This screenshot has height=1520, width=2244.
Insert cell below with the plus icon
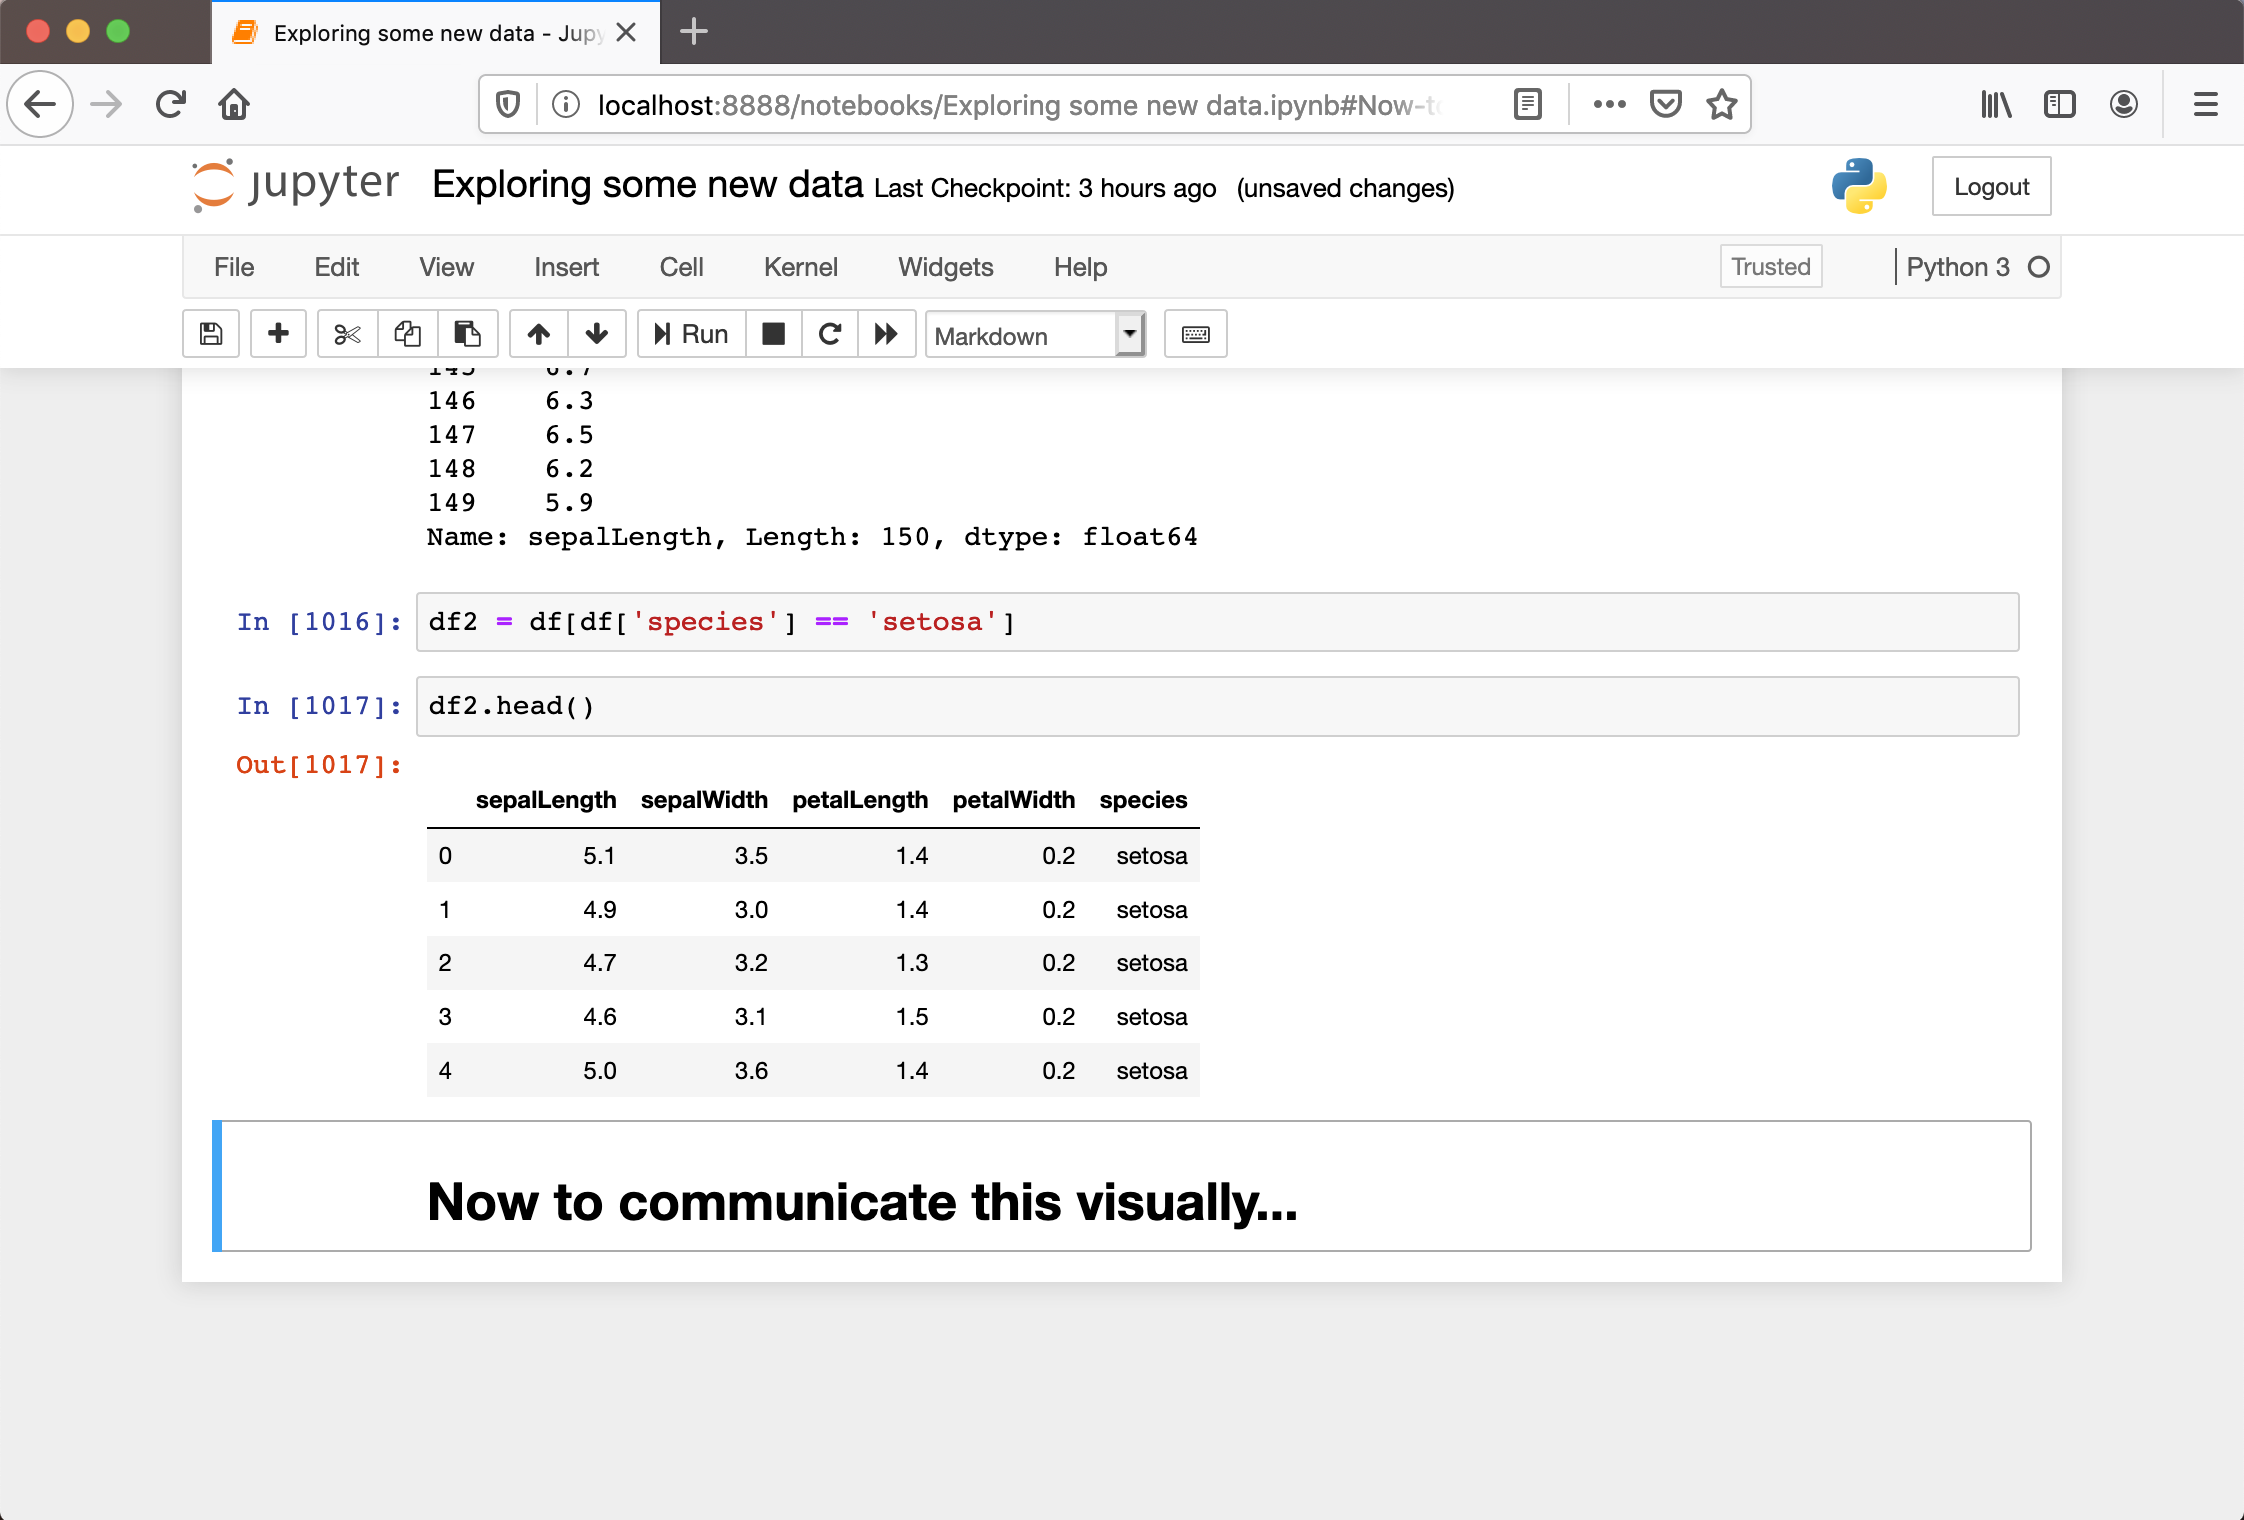(x=278, y=334)
